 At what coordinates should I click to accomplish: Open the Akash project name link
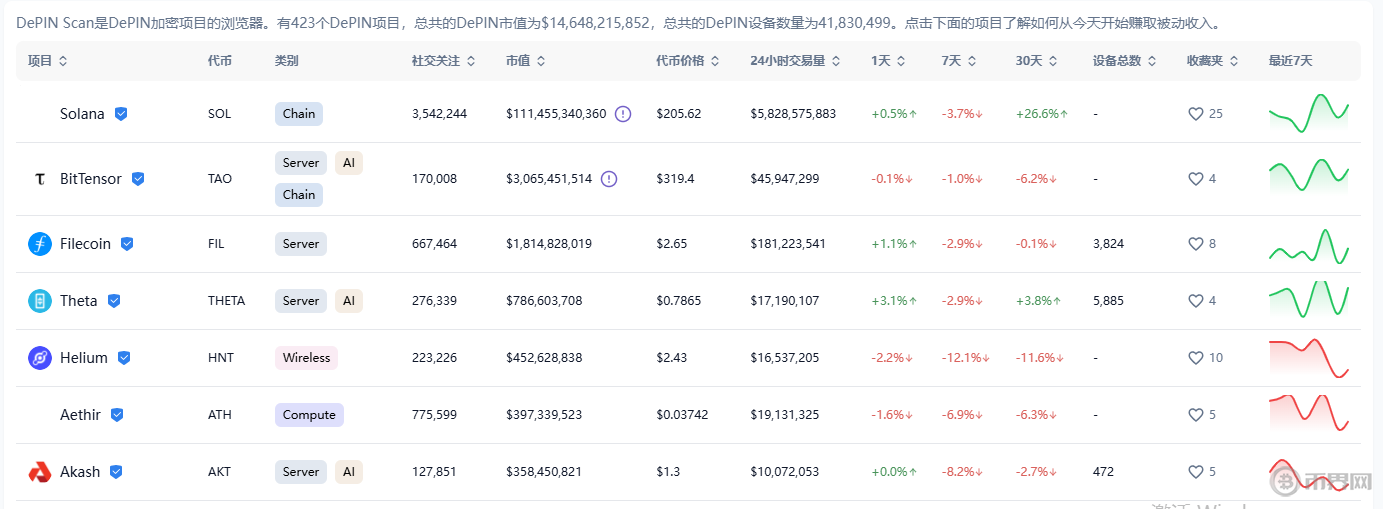[80, 472]
